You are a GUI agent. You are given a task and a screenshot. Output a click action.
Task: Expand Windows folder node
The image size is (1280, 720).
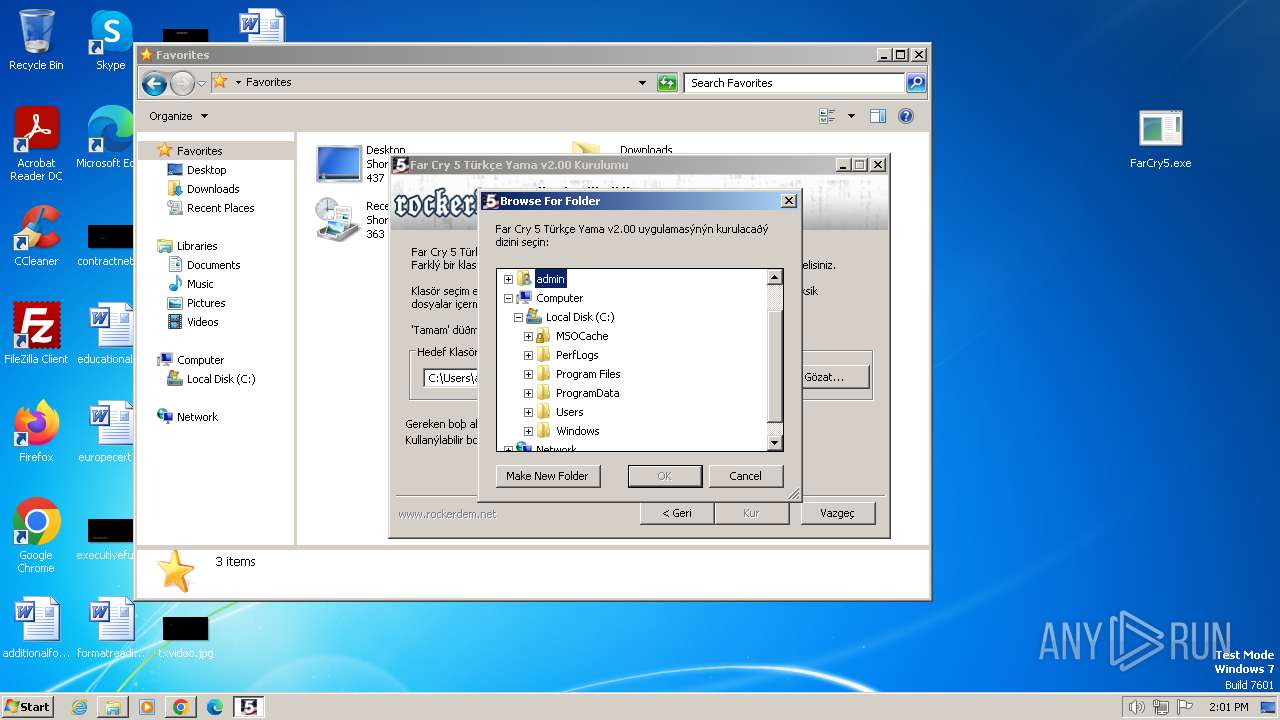[x=528, y=431]
